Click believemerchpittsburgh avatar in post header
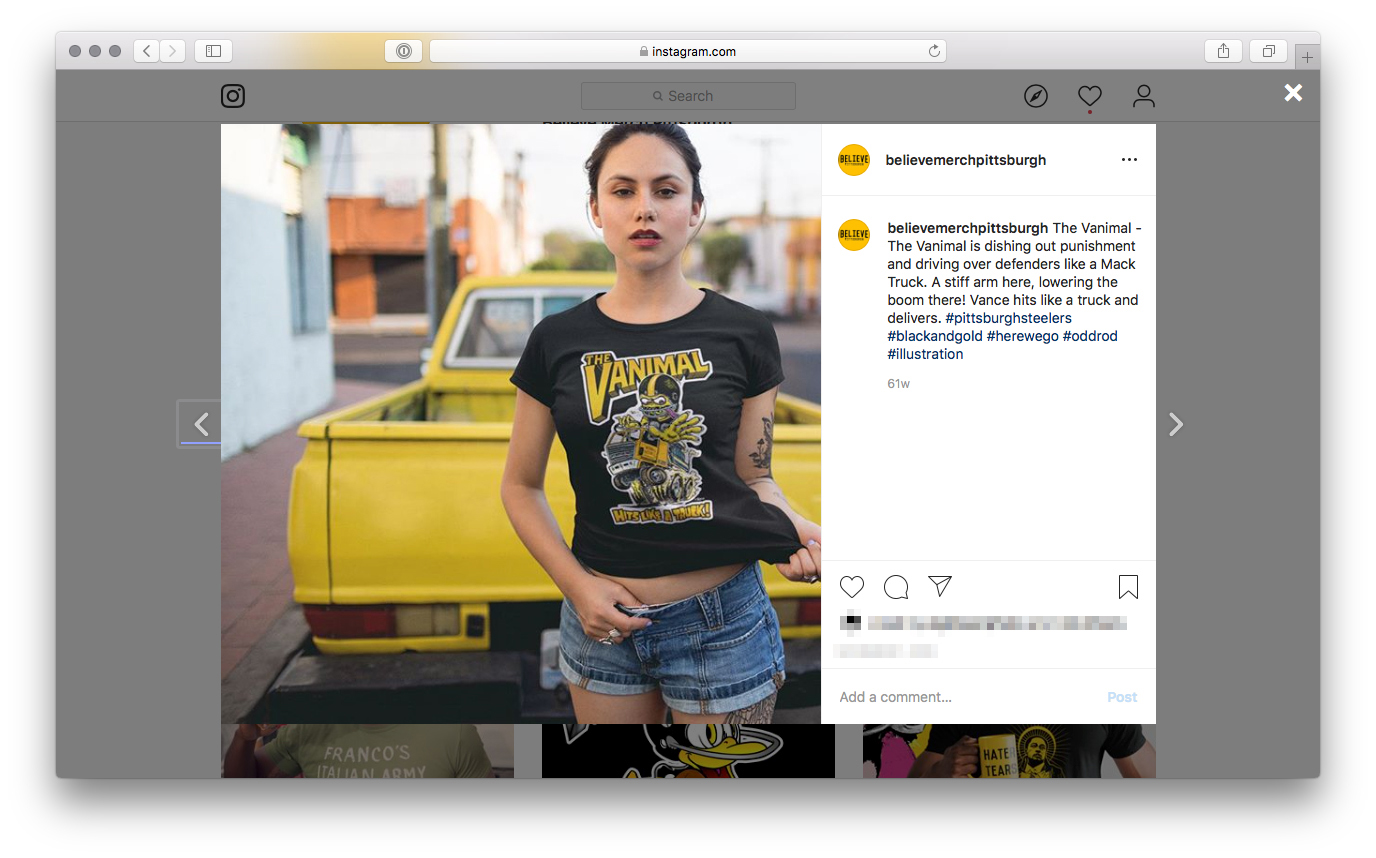 (854, 160)
